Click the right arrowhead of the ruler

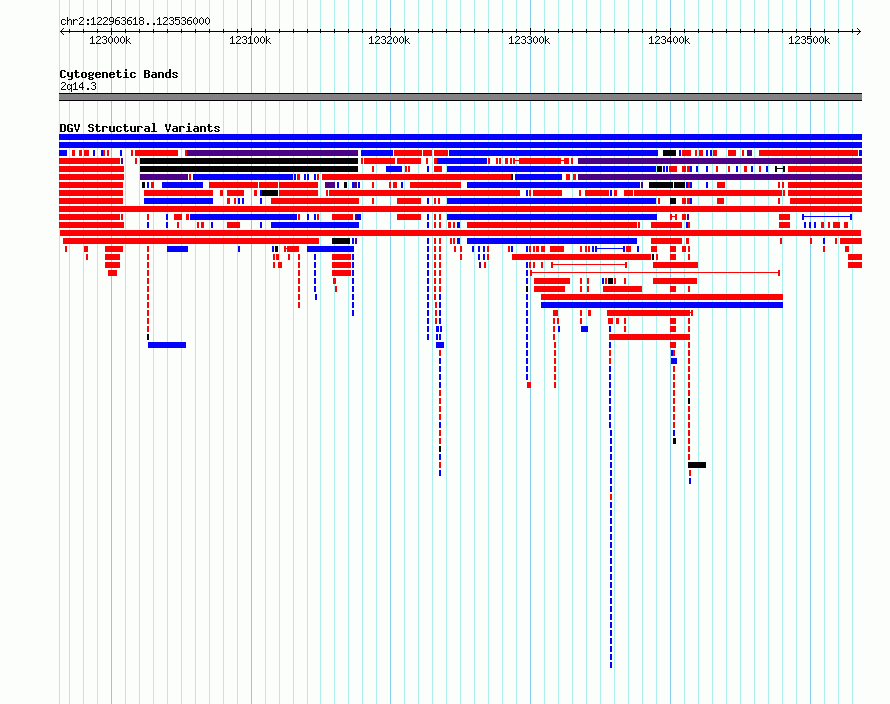(x=859, y=31)
